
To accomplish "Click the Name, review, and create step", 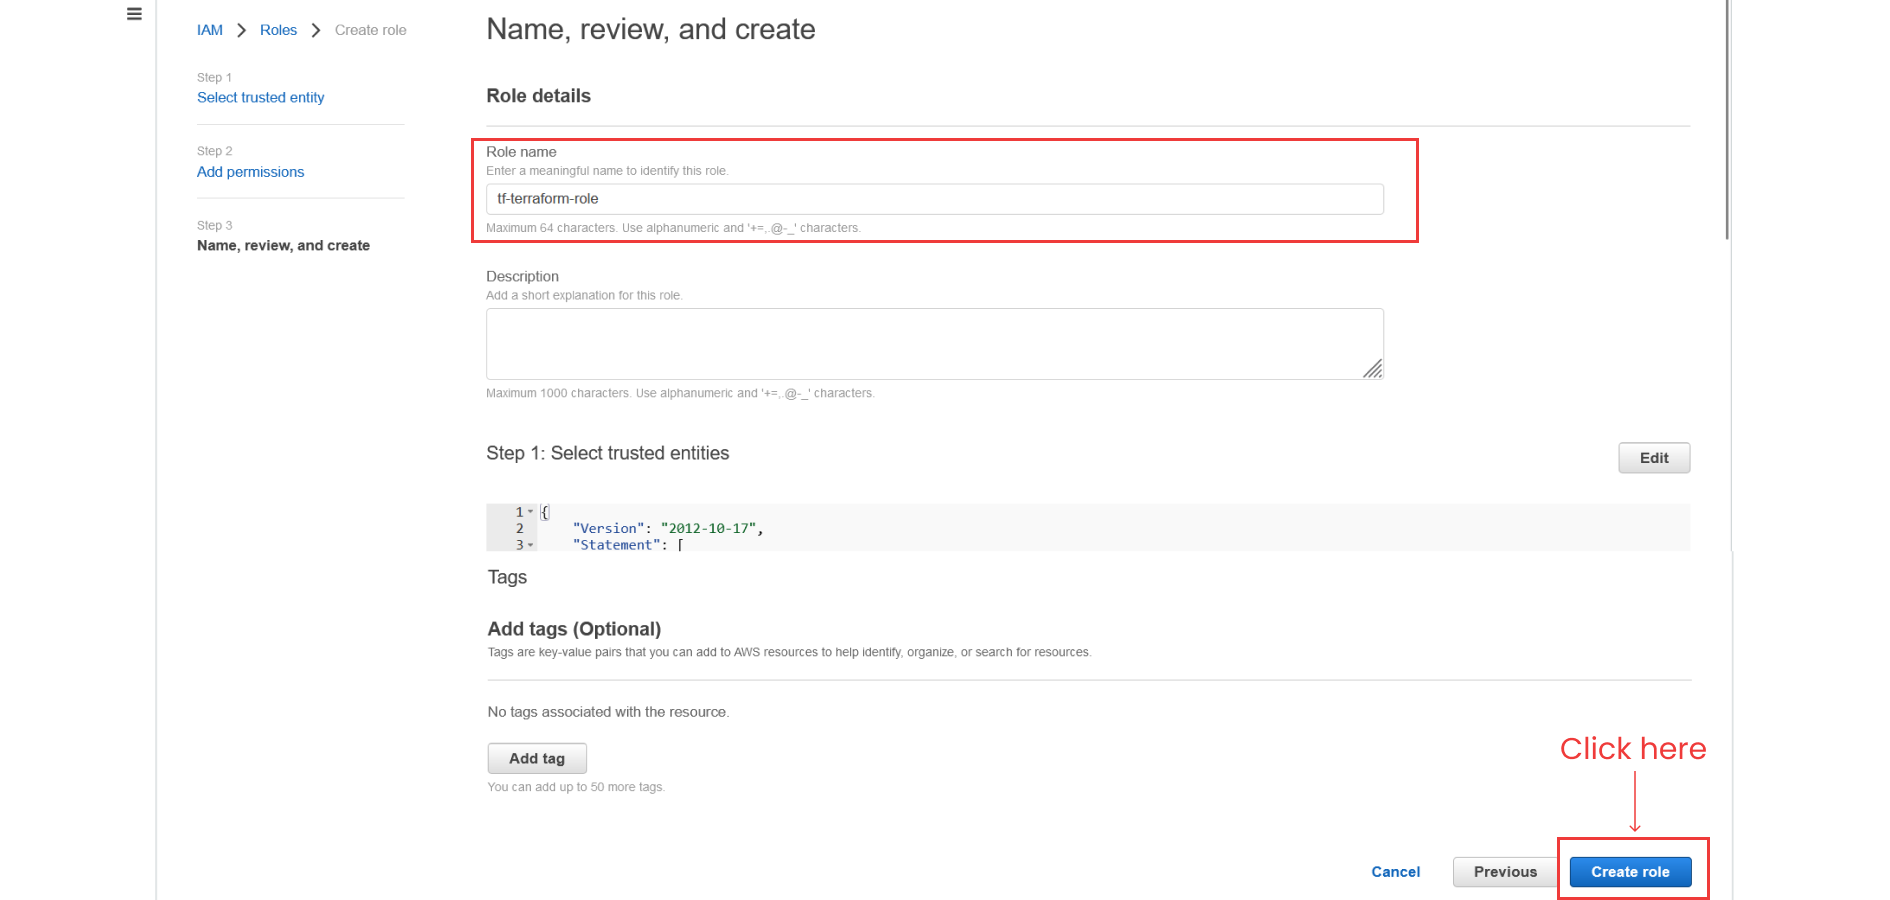I will pos(283,245).
